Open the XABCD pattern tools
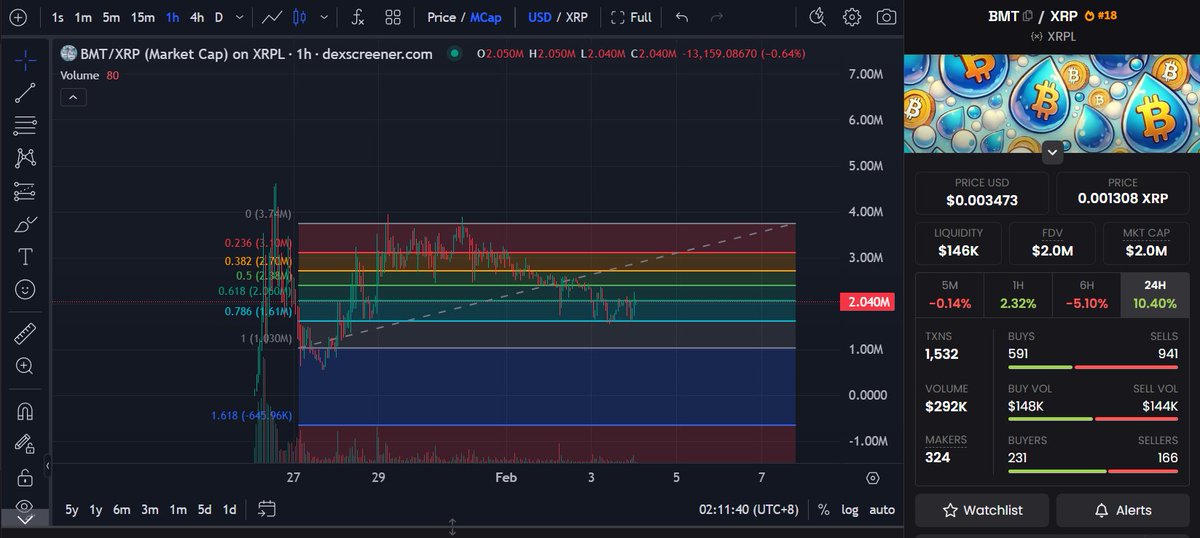 (x=26, y=158)
